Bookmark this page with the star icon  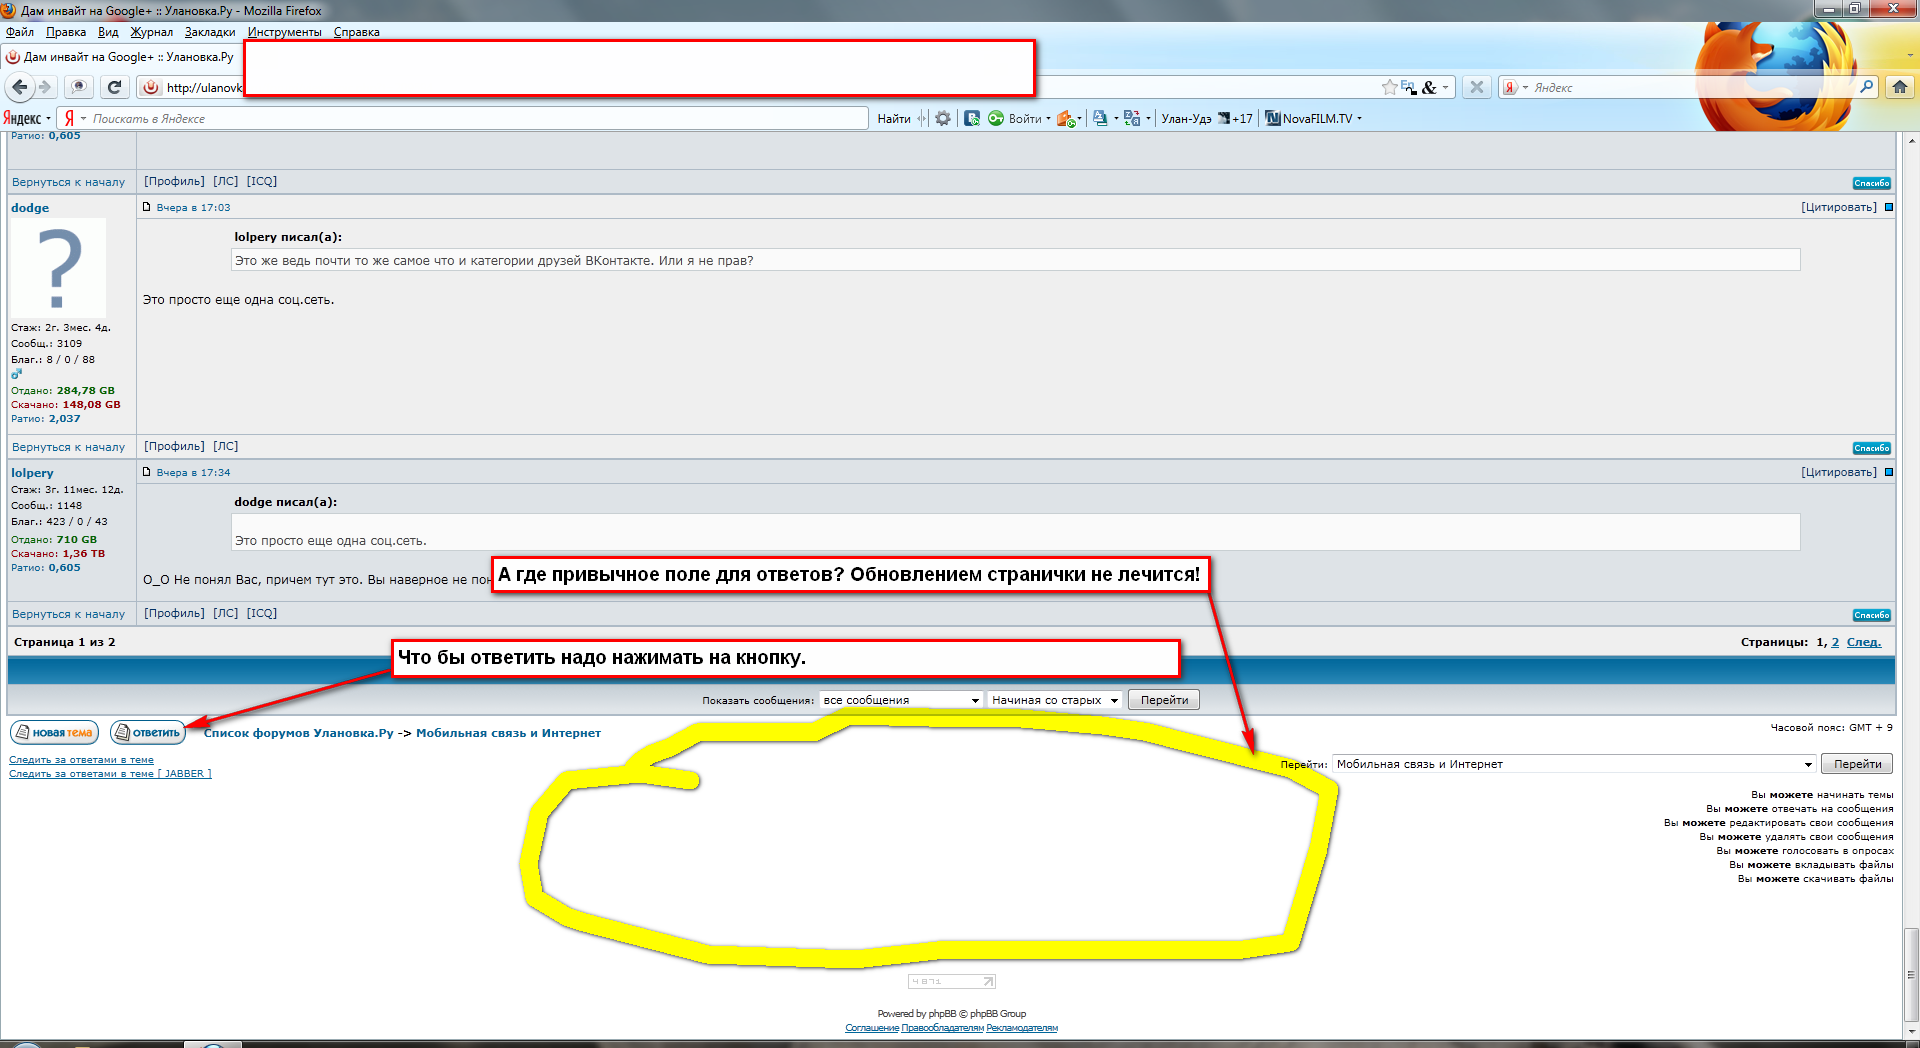tap(1389, 87)
